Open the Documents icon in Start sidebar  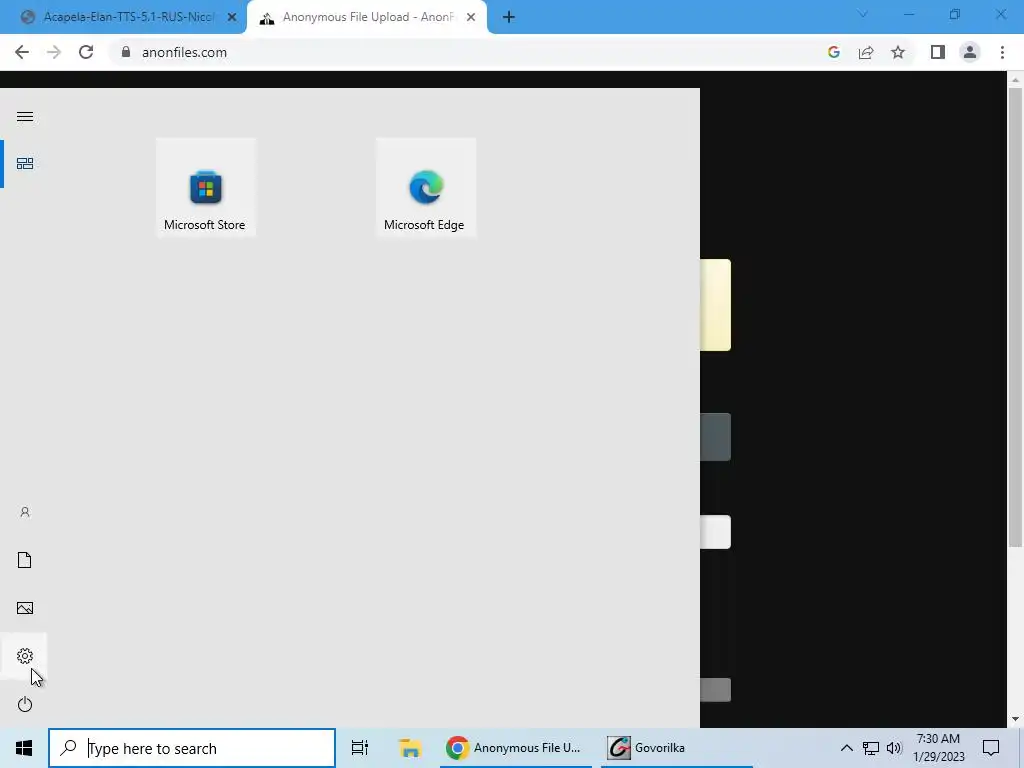[x=25, y=560]
